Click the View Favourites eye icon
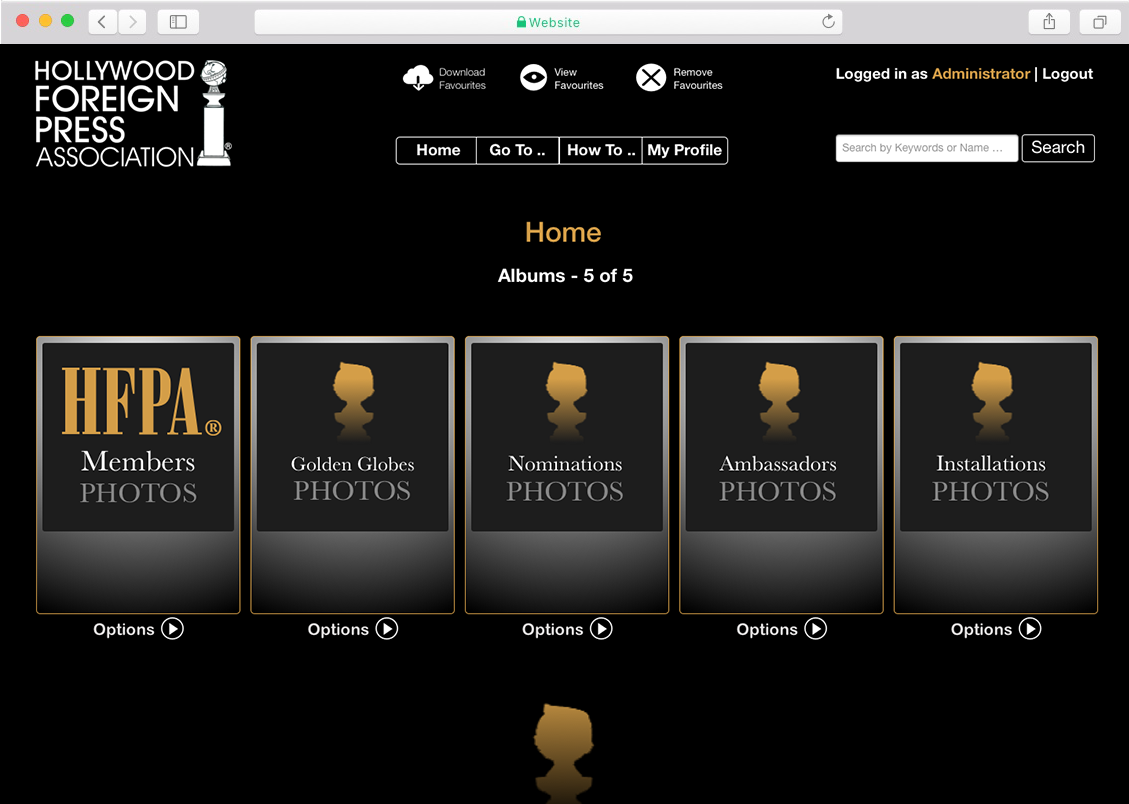This screenshot has width=1129, height=804. tap(534, 78)
